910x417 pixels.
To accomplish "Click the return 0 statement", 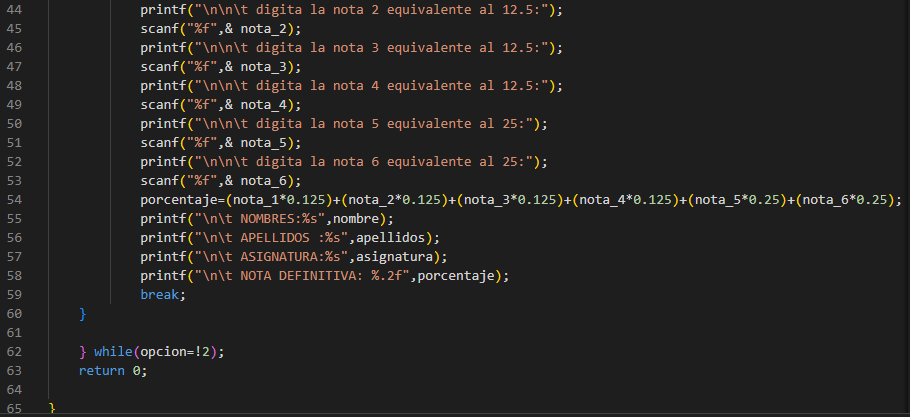I will [x=112, y=371].
